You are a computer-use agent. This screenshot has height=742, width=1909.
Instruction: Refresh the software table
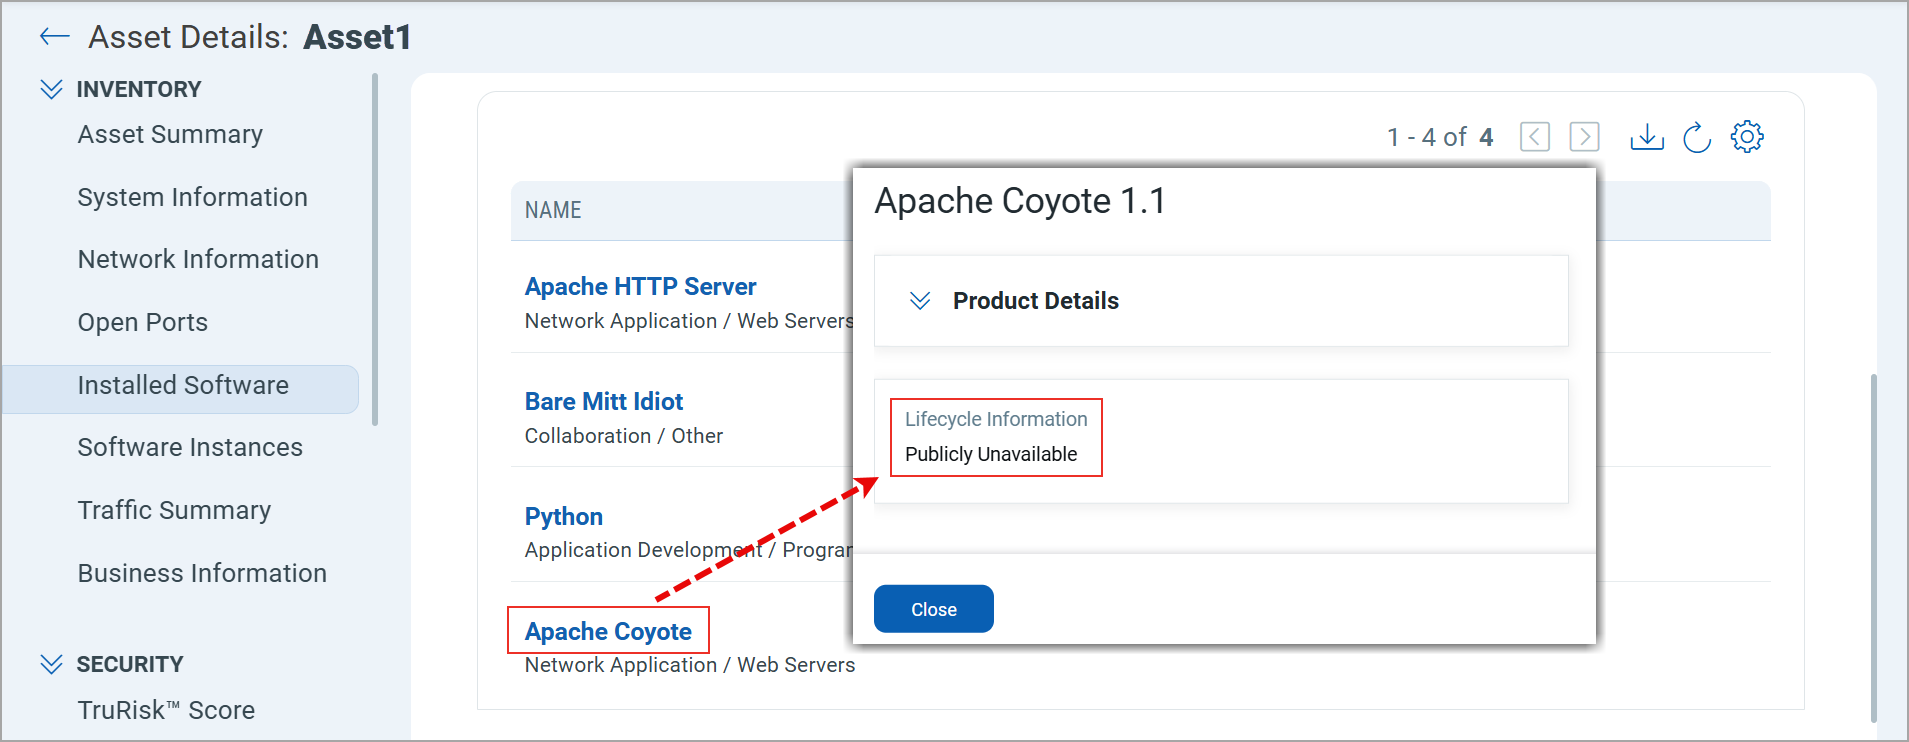[x=1697, y=137]
